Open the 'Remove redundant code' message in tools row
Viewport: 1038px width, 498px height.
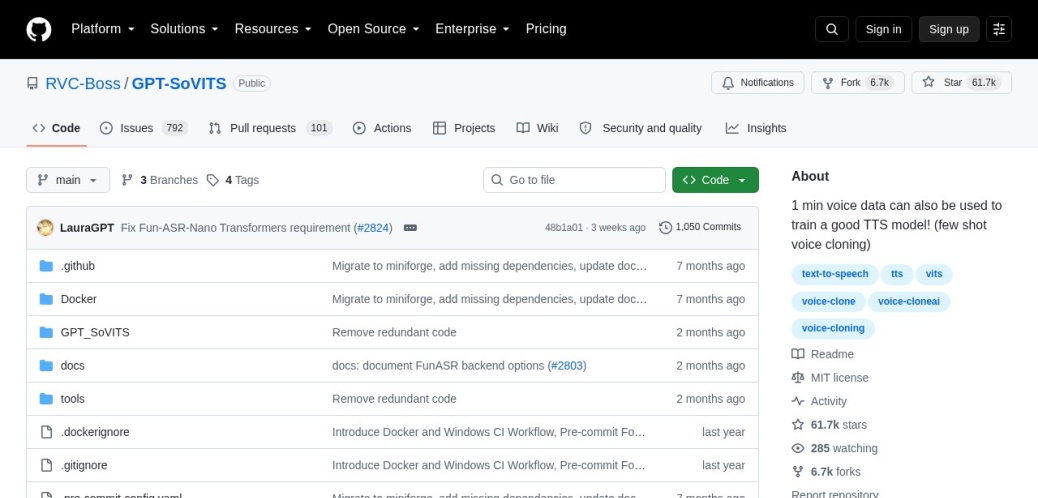click(x=395, y=399)
